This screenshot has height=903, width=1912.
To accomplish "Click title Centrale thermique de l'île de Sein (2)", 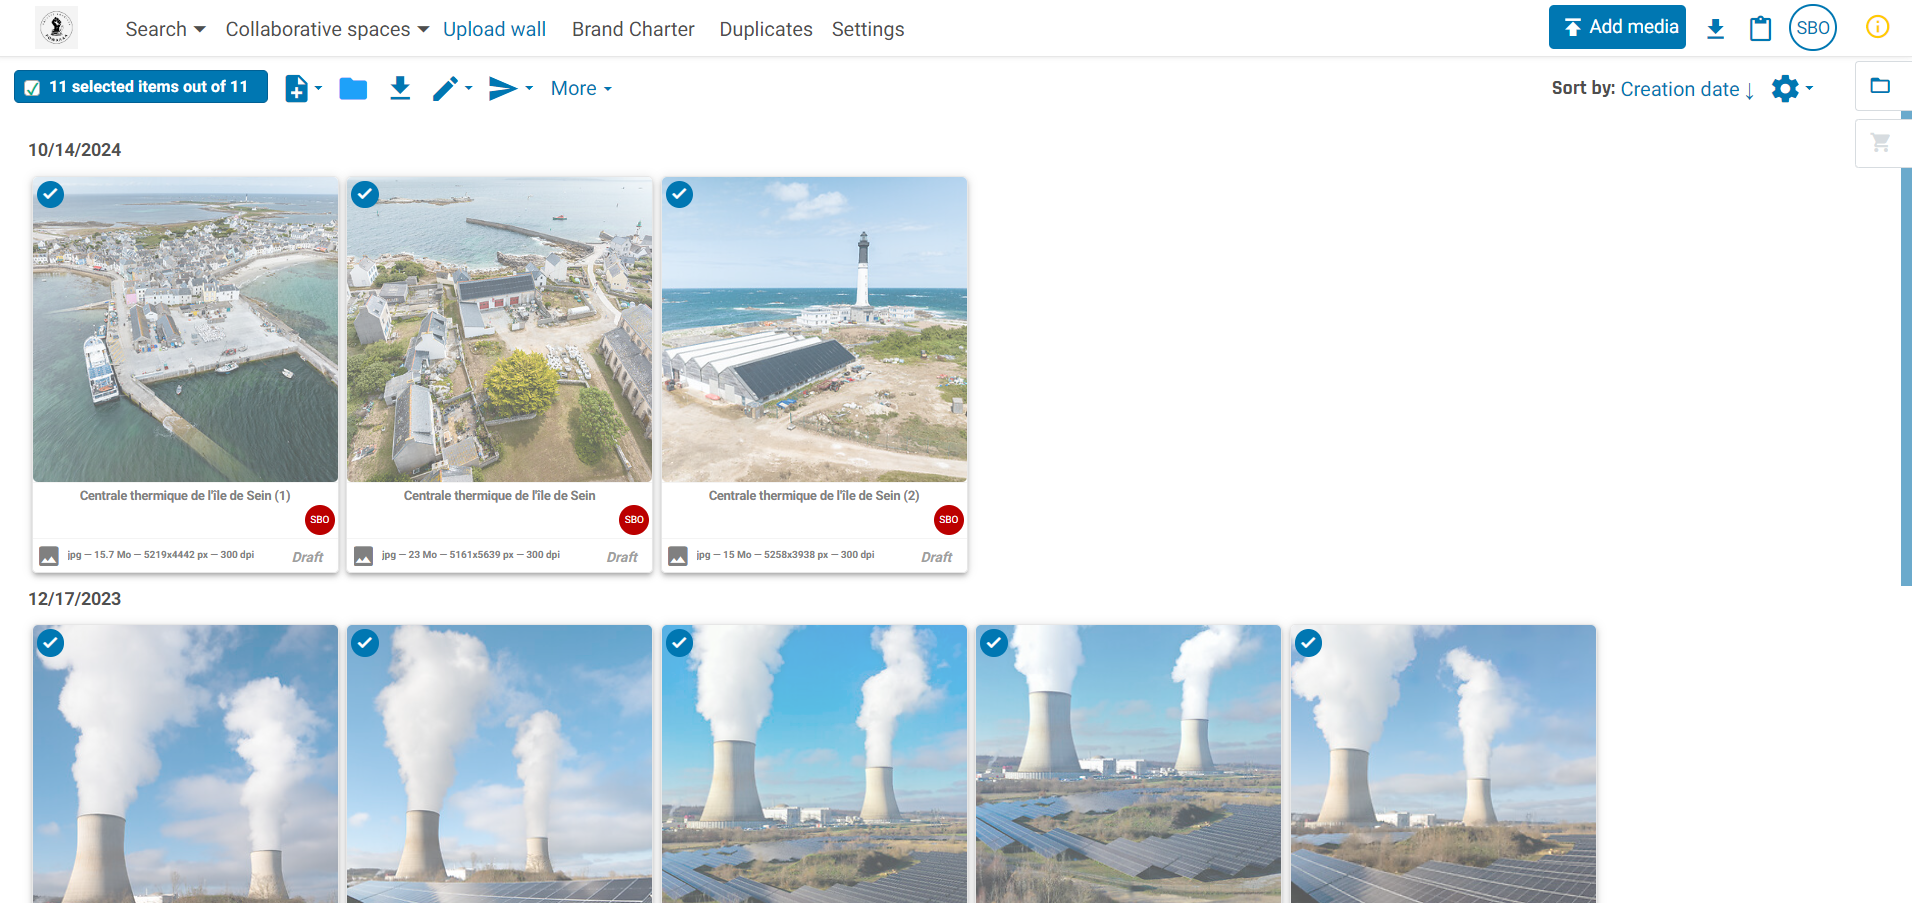I will click(814, 496).
